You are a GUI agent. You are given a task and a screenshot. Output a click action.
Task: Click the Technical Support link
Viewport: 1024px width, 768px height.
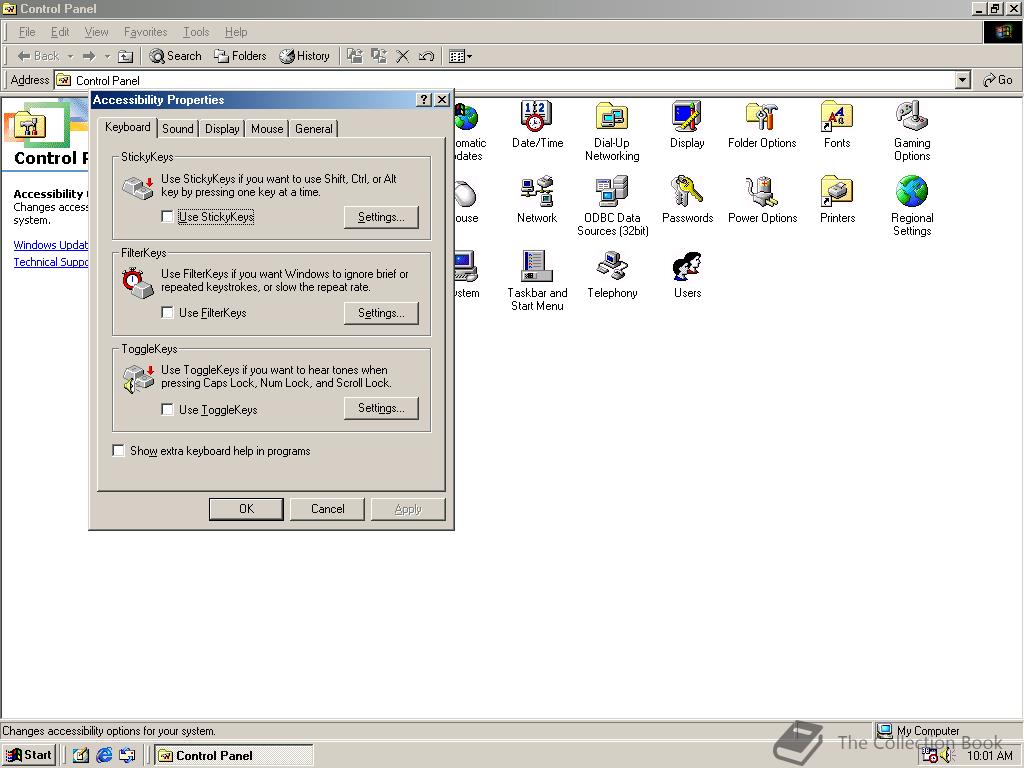(51, 262)
